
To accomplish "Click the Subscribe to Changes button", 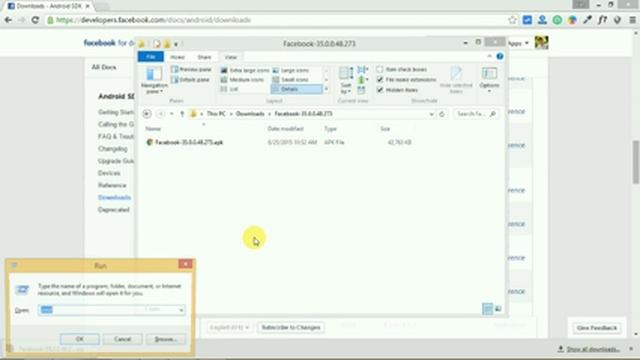I will (x=291, y=327).
